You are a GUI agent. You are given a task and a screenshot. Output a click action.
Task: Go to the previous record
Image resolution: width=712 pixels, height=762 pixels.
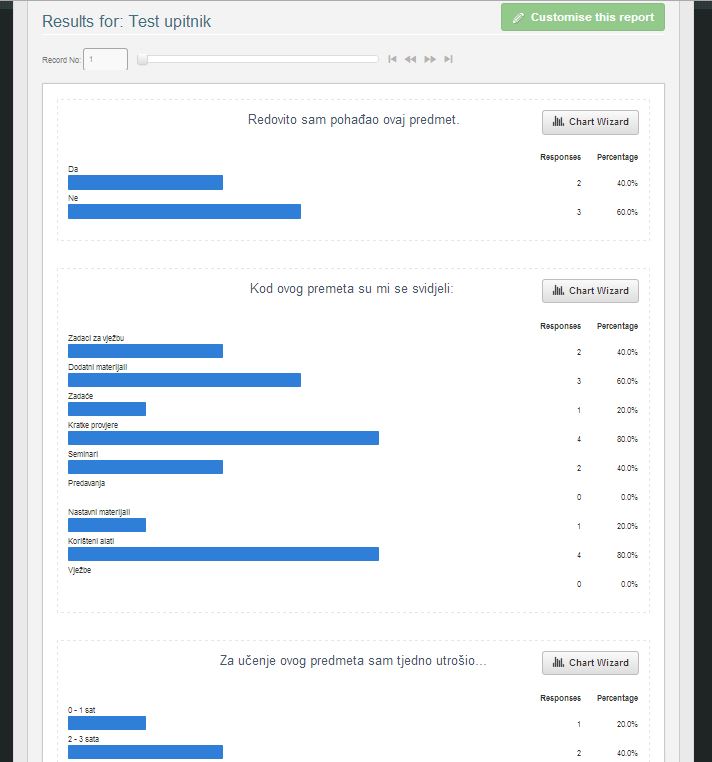tap(410, 60)
